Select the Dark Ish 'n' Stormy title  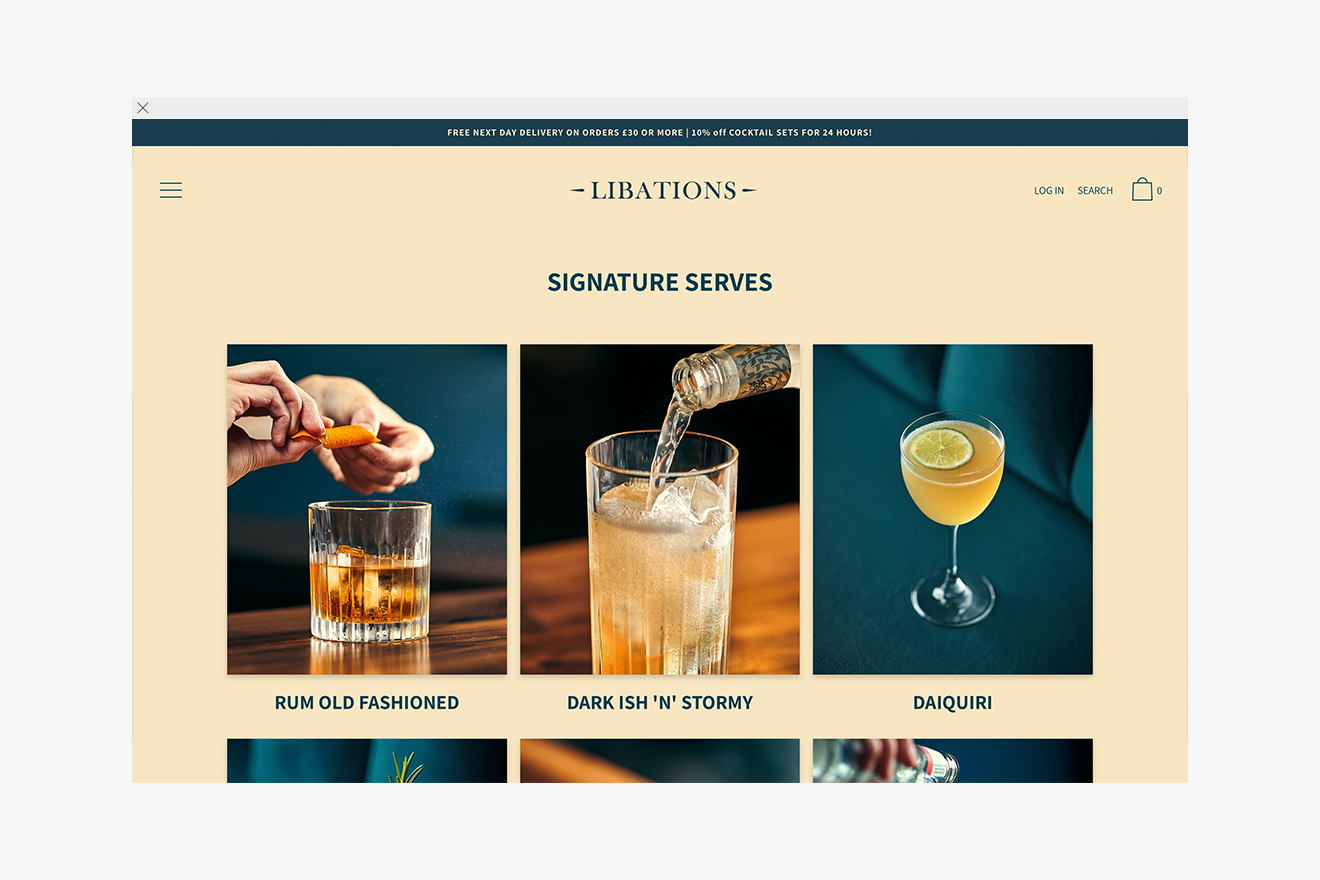660,703
